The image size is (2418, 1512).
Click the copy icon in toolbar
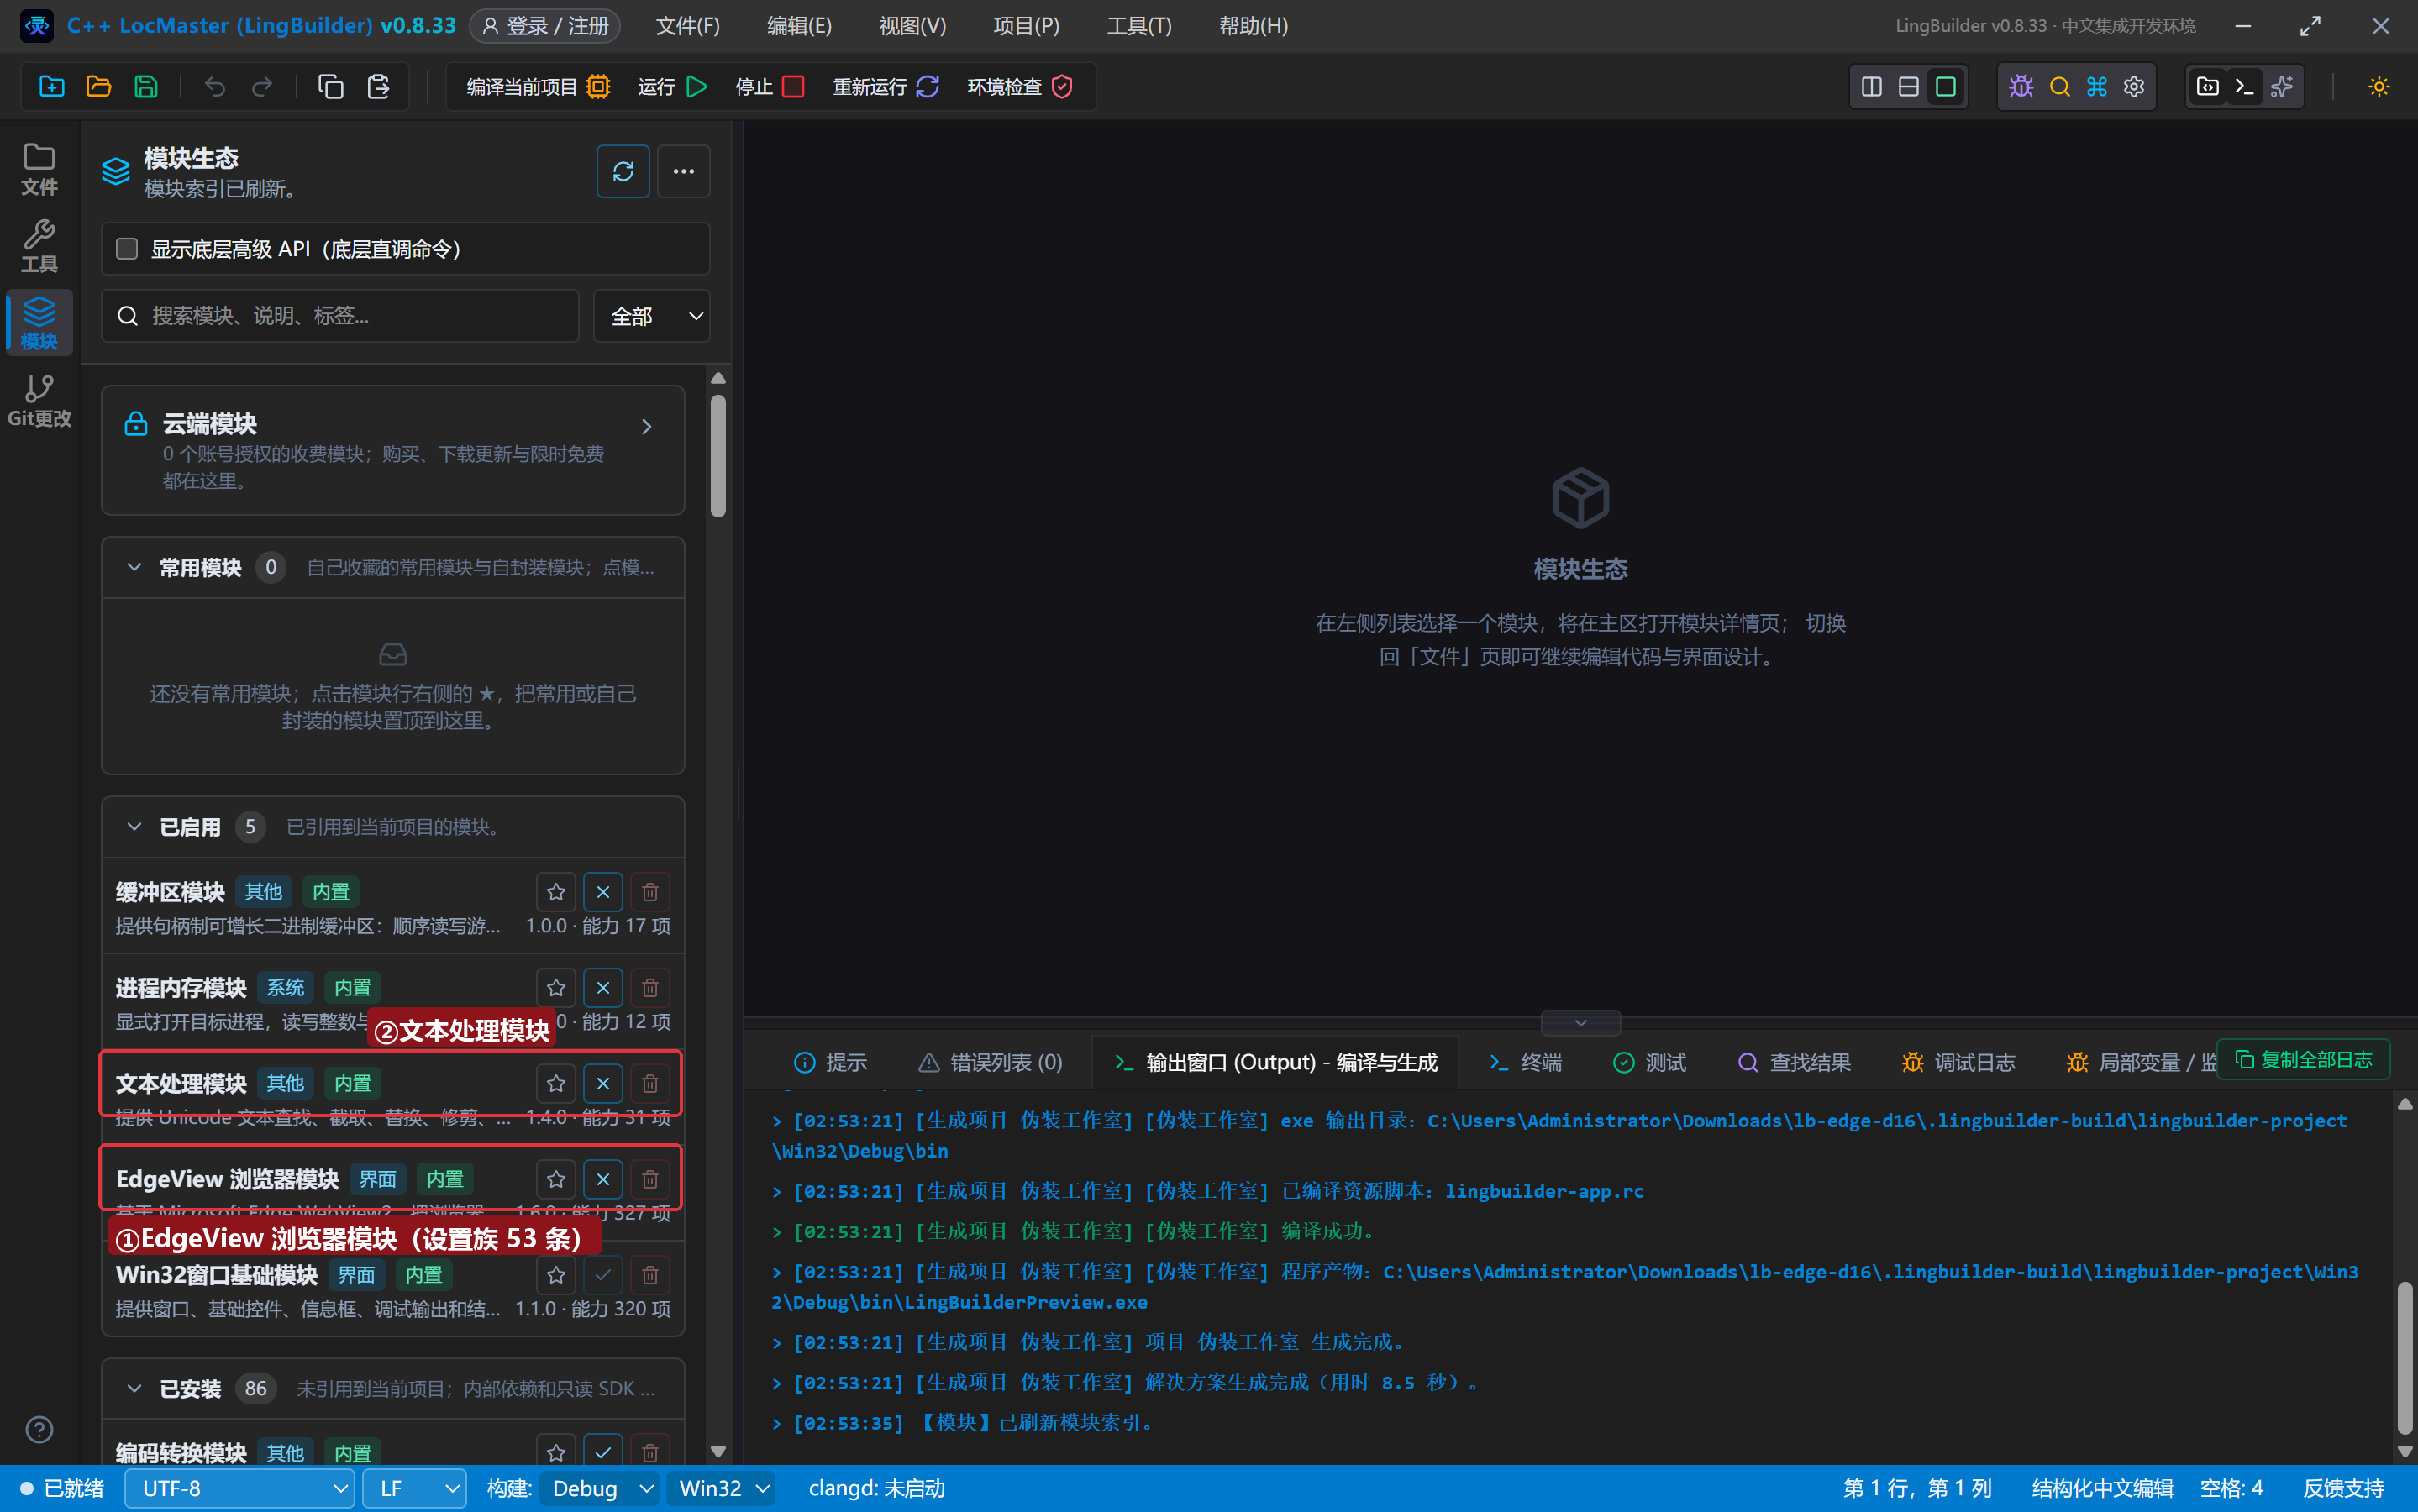[330, 87]
